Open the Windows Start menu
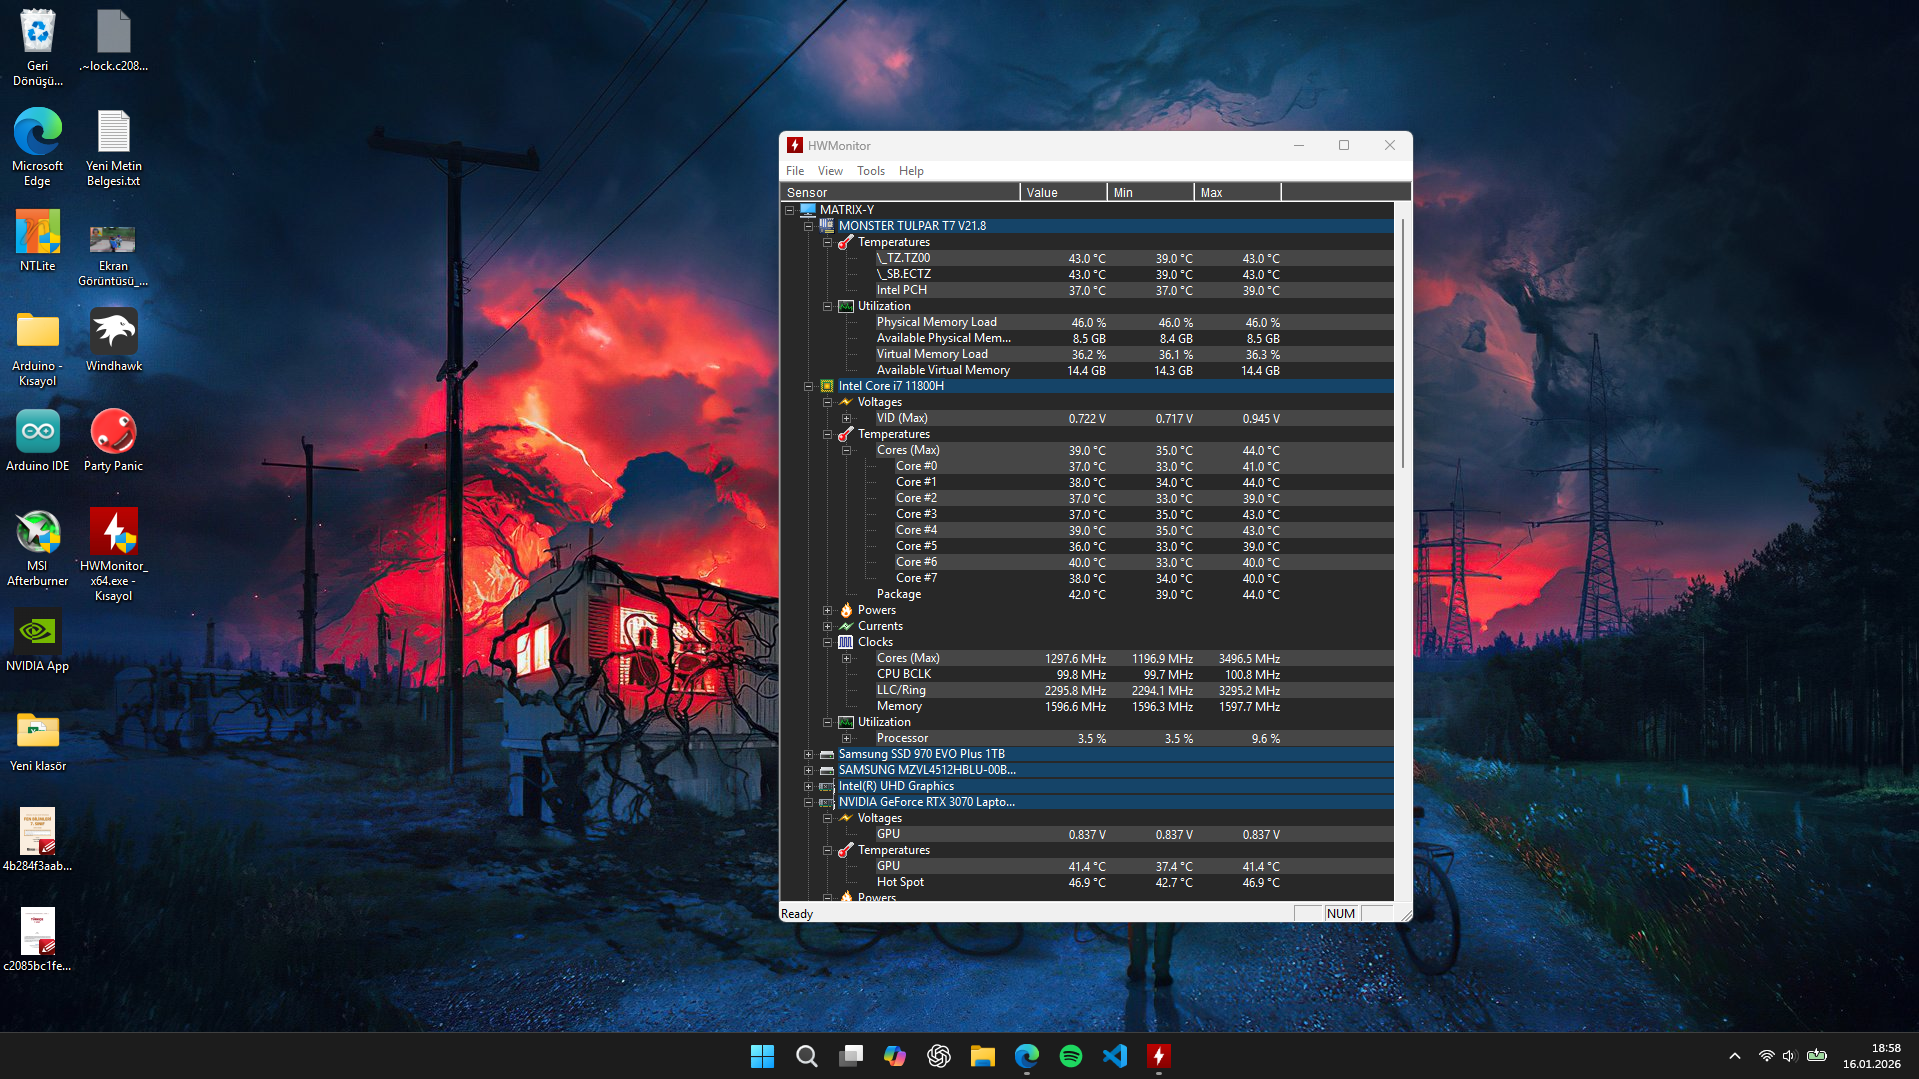The height and width of the screenshot is (1079, 1919). (762, 1056)
